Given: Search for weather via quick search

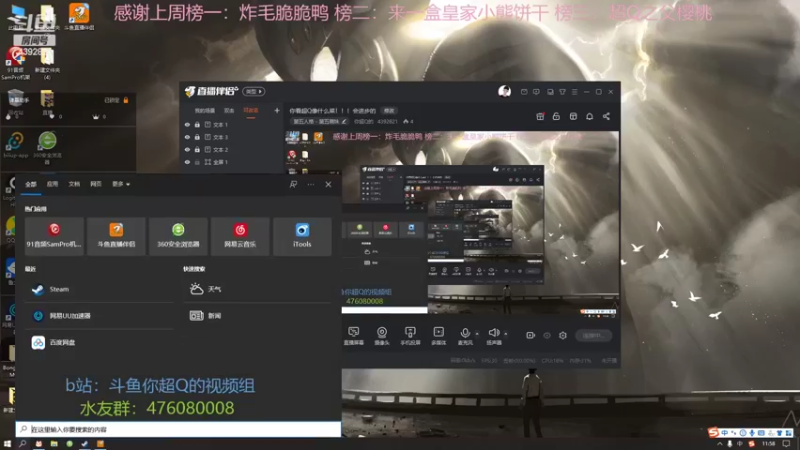Looking at the screenshot, I should pyautogui.click(x=258, y=289).
